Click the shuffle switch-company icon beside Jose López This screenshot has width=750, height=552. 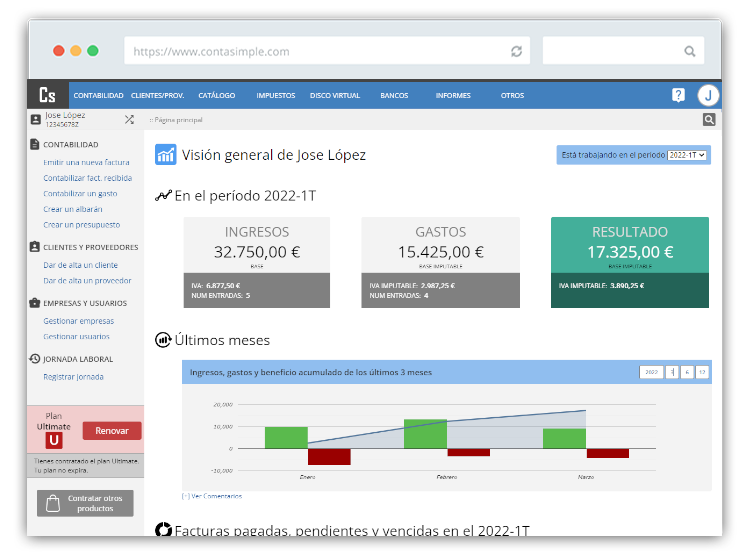click(x=129, y=119)
